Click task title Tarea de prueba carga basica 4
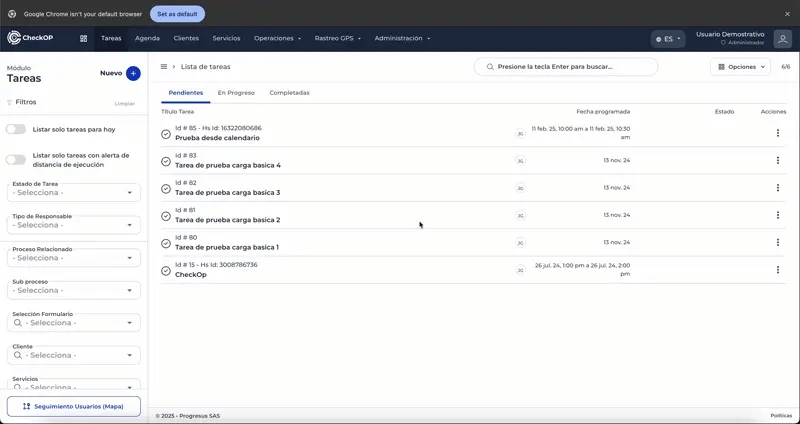 [x=228, y=165]
